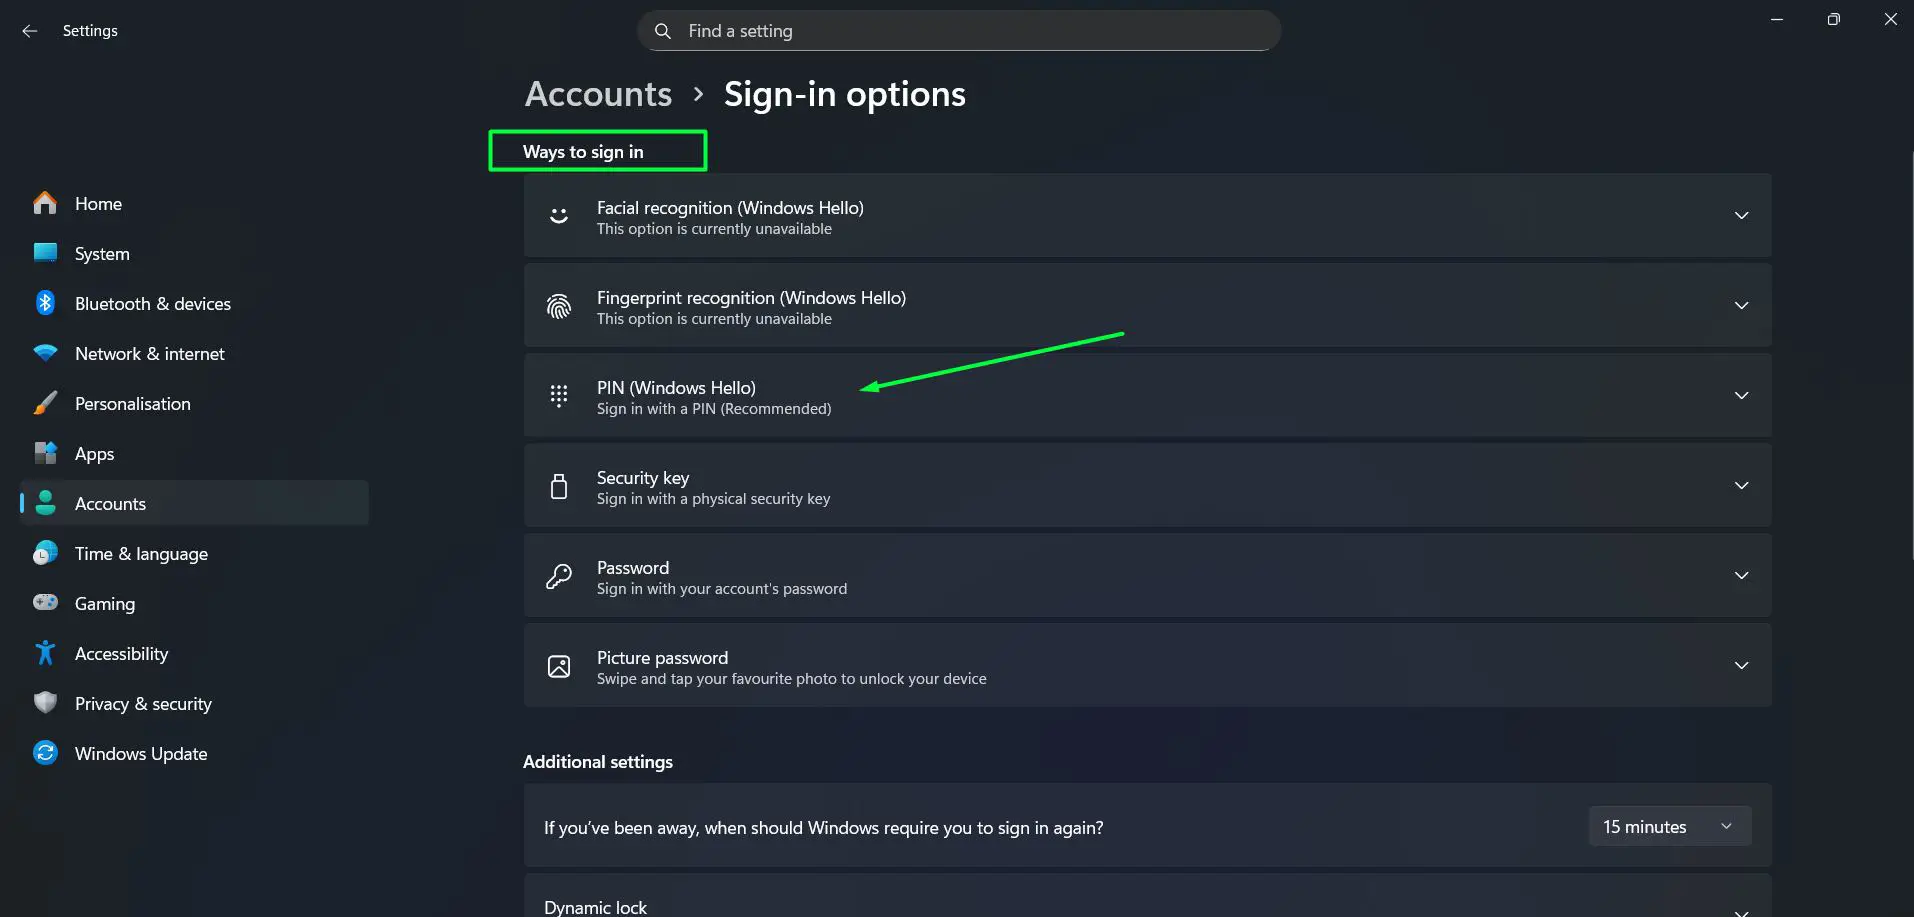Select the Personalisation brush icon
1914x917 pixels.
coord(45,403)
